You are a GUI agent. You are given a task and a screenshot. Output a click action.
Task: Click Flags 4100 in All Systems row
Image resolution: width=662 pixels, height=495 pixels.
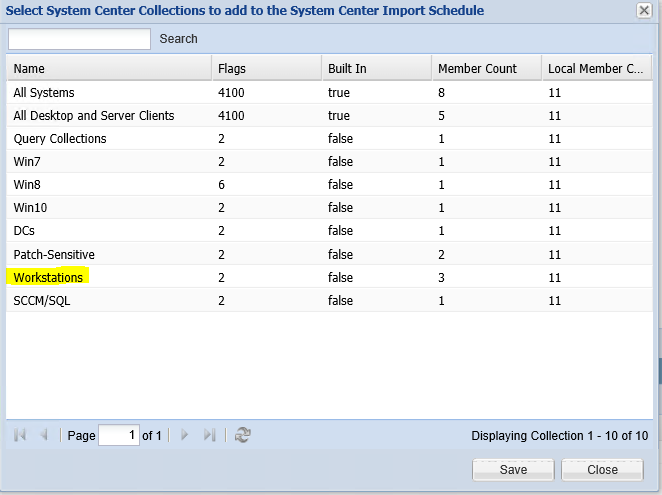[231, 92]
